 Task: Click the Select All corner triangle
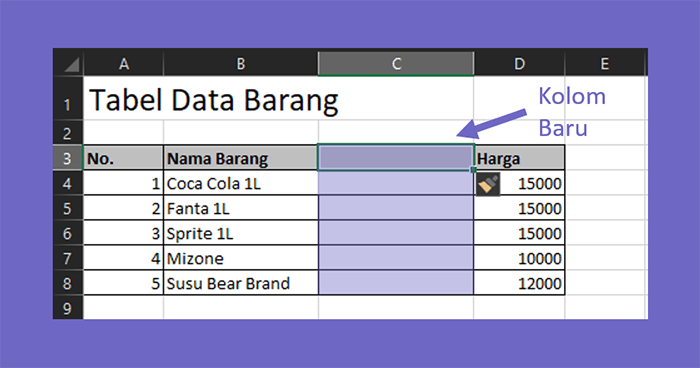[x=72, y=64]
